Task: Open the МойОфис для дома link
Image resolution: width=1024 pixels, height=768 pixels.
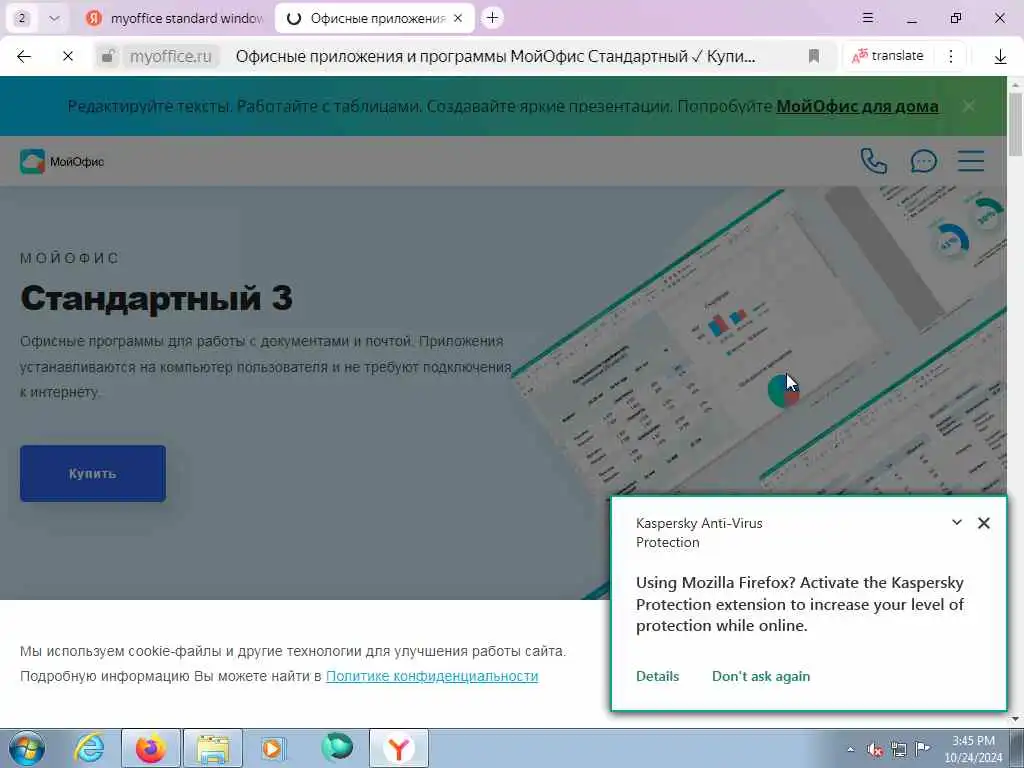Action: pyautogui.click(x=857, y=106)
